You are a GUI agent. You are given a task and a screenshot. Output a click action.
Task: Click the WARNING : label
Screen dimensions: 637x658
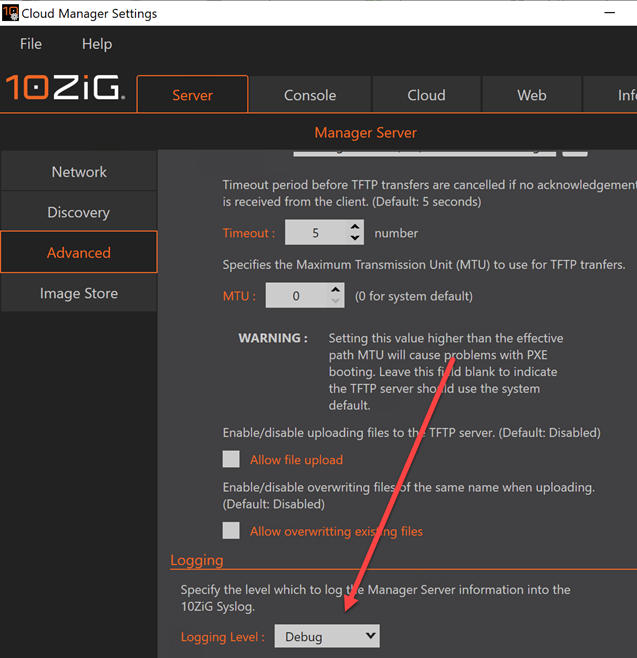[x=273, y=338]
